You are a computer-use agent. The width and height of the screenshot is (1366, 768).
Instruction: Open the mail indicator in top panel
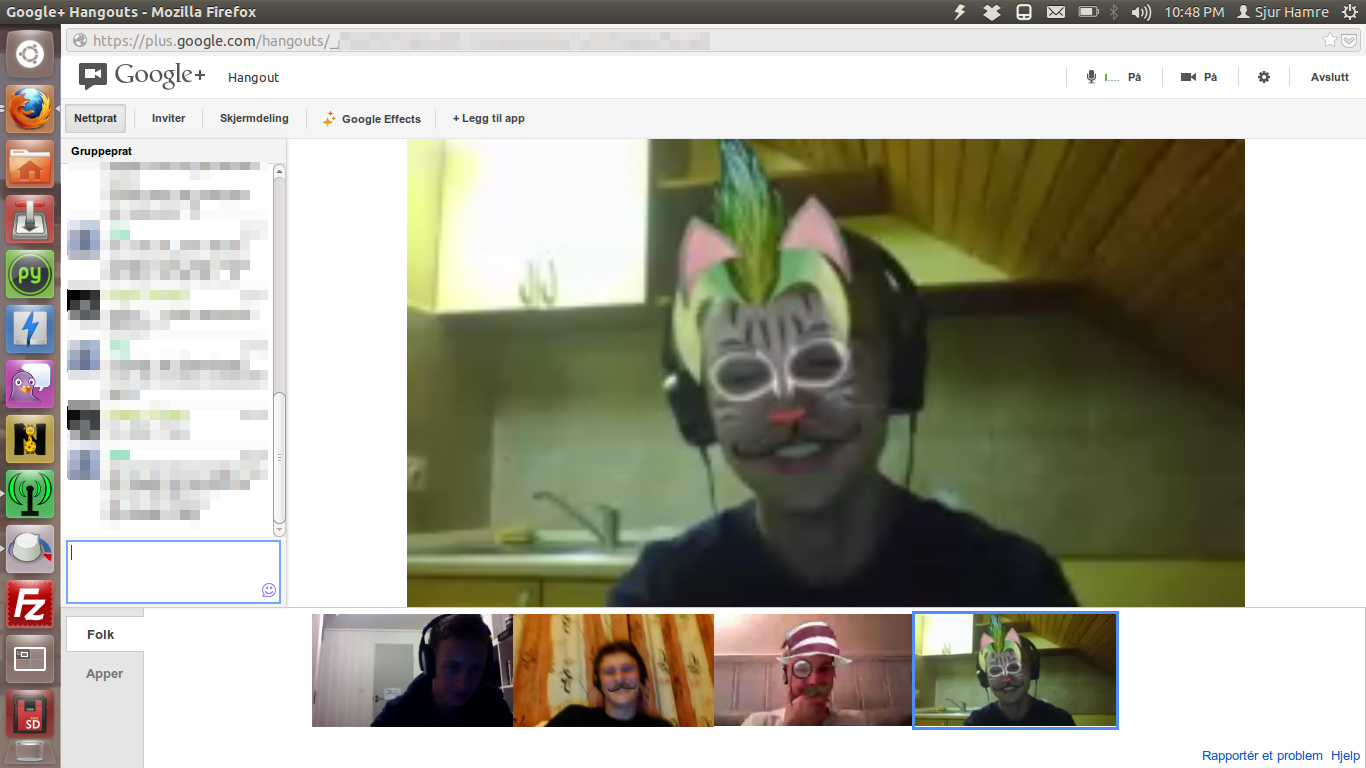coord(1055,12)
